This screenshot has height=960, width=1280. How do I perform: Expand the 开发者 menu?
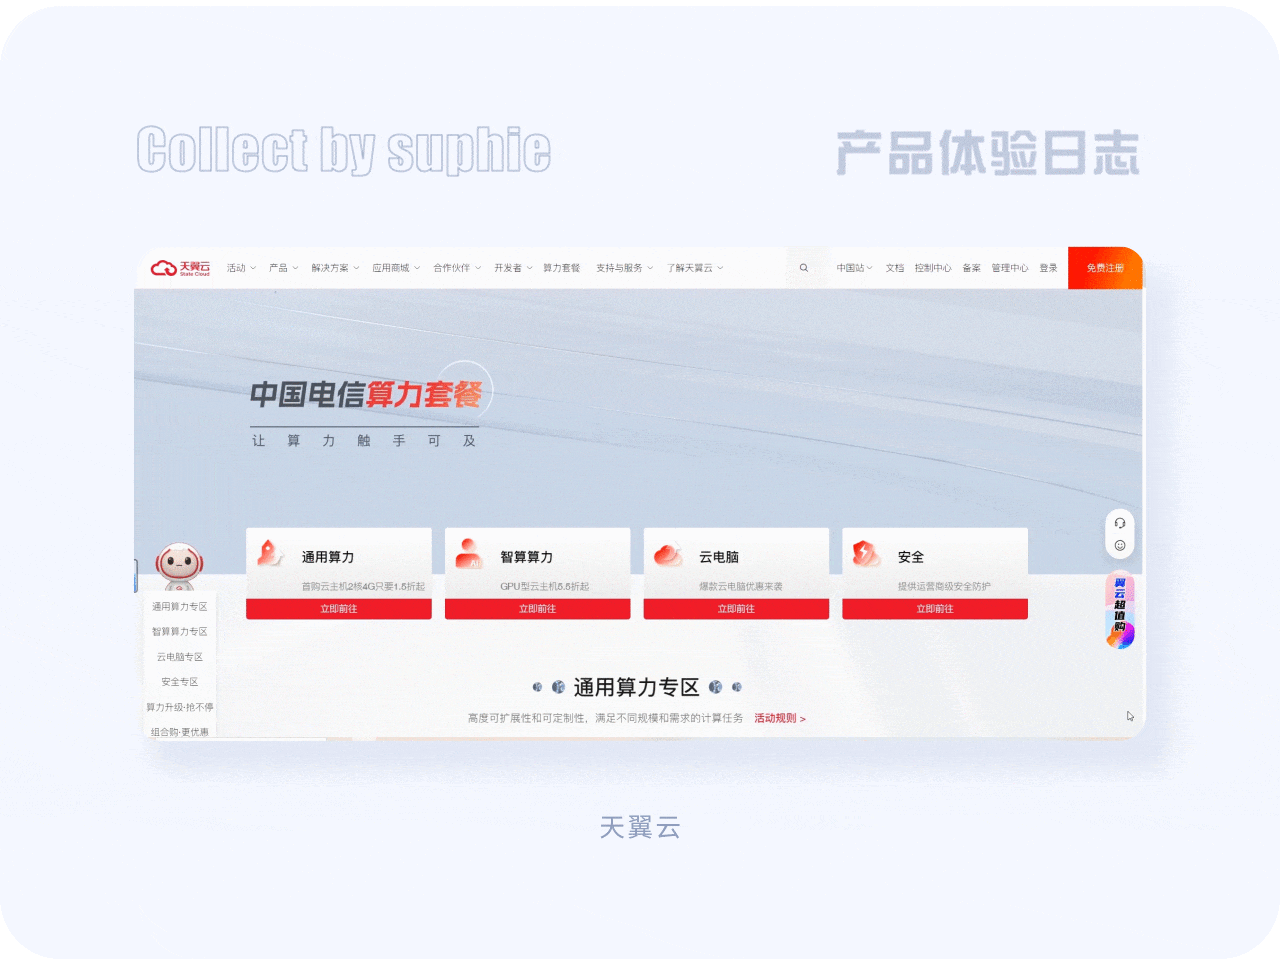[513, 268]
